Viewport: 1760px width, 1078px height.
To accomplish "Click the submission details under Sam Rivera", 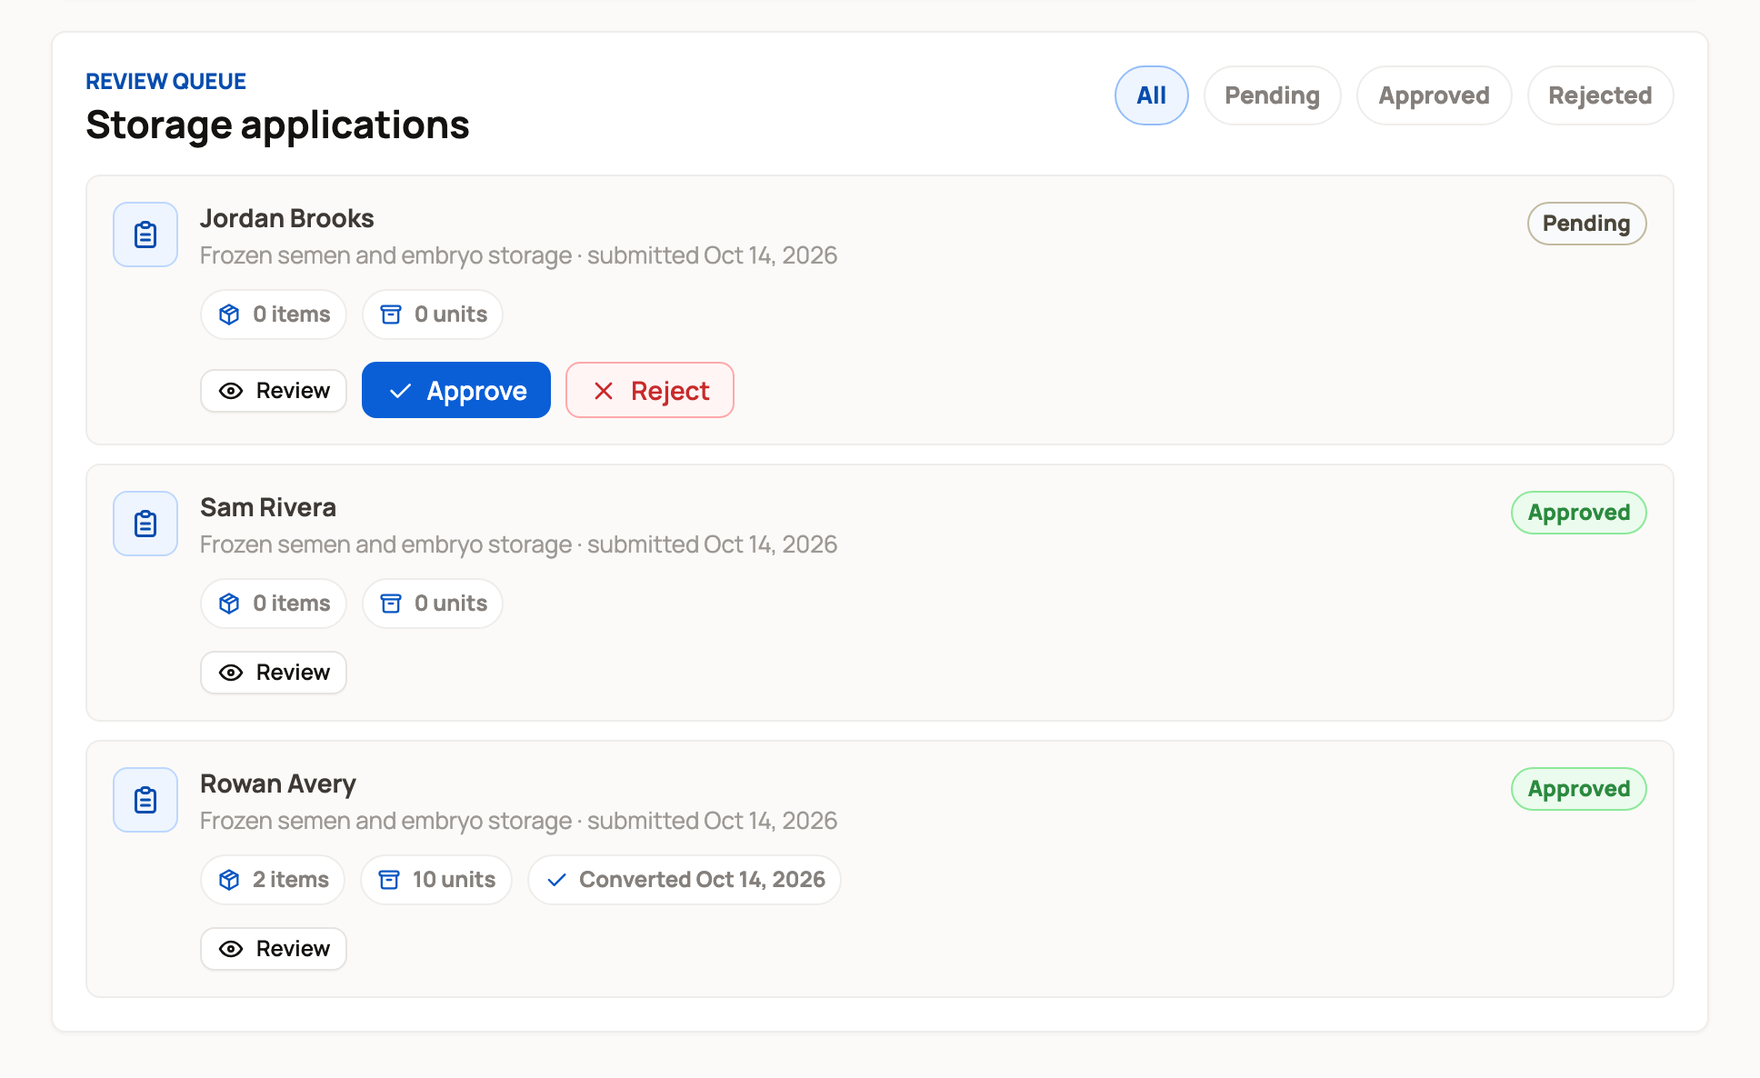I will click(x=518, y=544).
